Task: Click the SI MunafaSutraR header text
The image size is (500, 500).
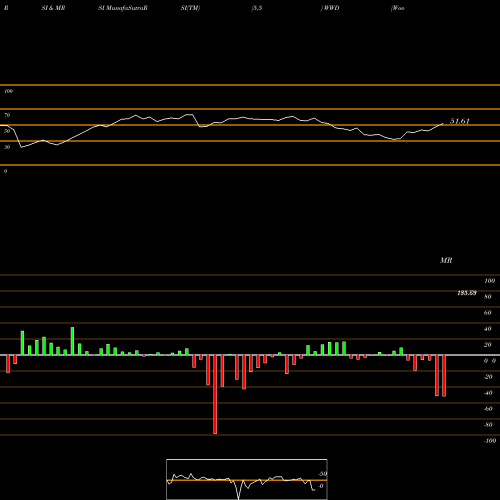Action: click(123, 8)
